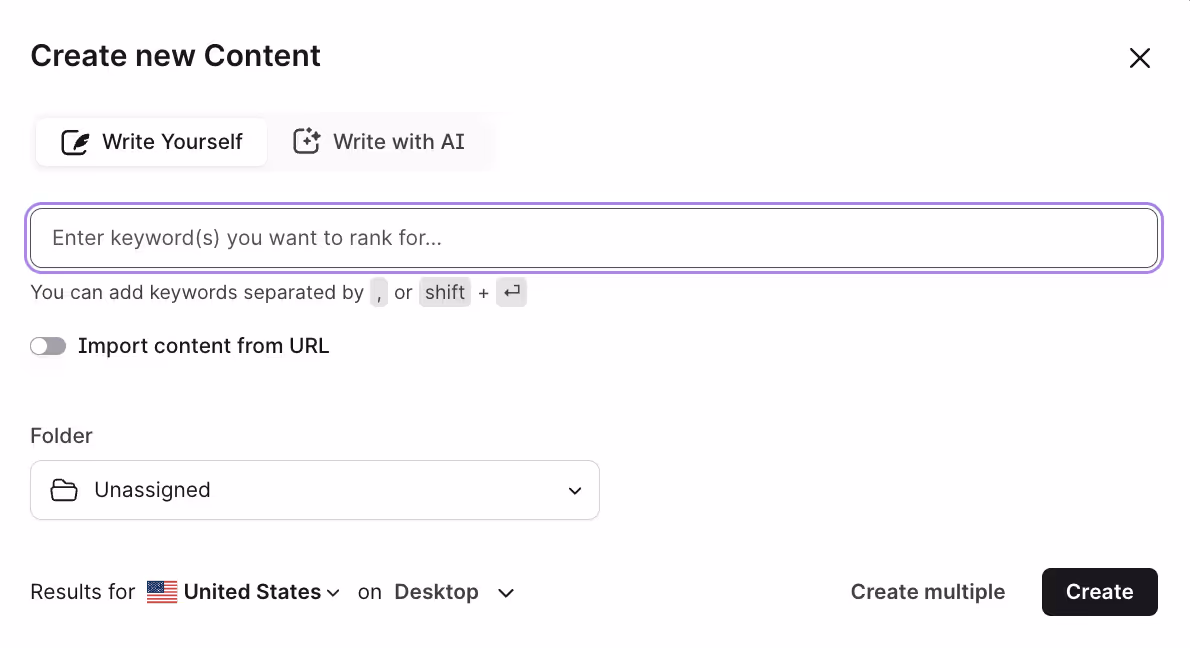Screen dimensions: 1190x648
Task: Click the comma key hint badge
Action: 379,292
